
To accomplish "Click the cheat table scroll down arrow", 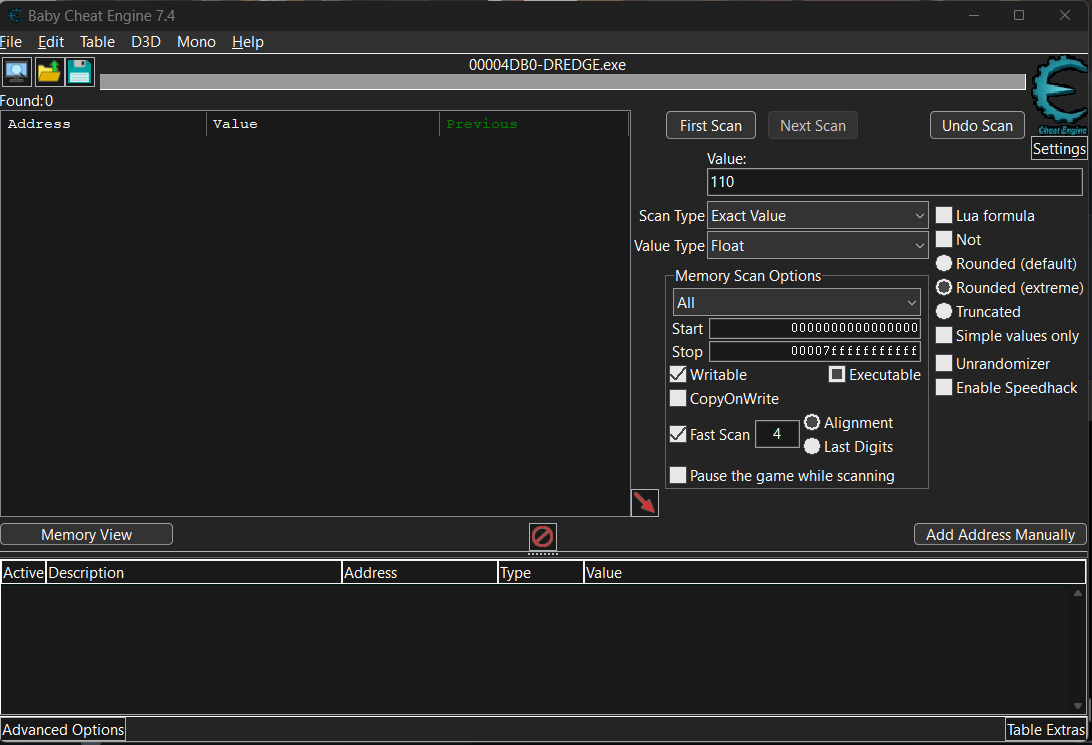I will pos(1078,705).
